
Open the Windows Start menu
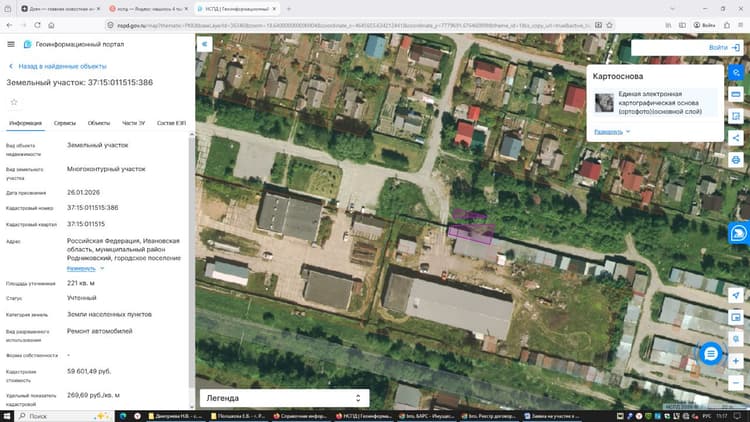pyautogui.click(x=7, y=416)
